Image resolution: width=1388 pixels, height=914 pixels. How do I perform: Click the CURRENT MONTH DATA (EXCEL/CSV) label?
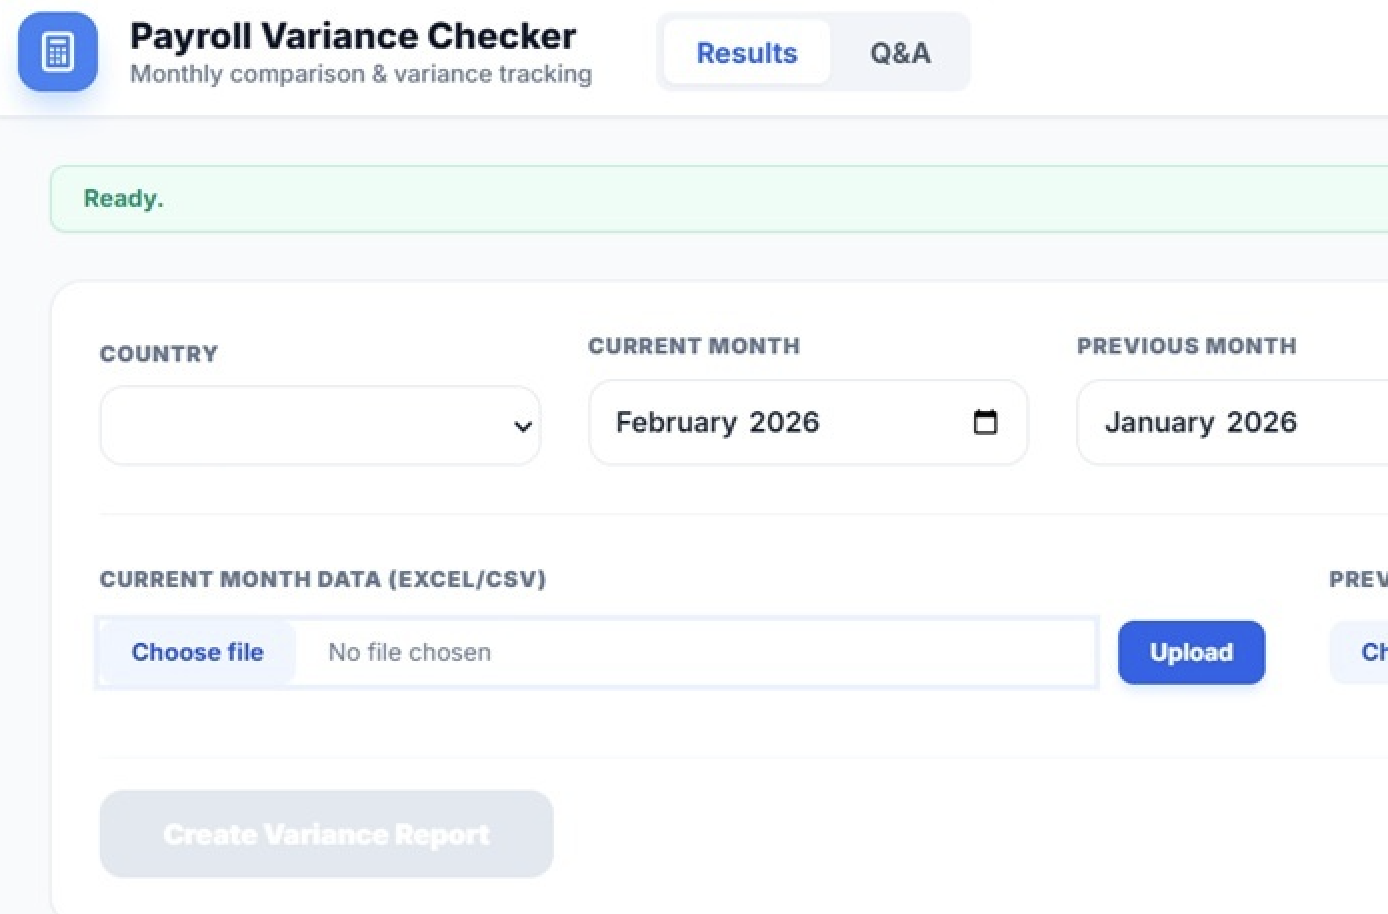pos(323,580)
